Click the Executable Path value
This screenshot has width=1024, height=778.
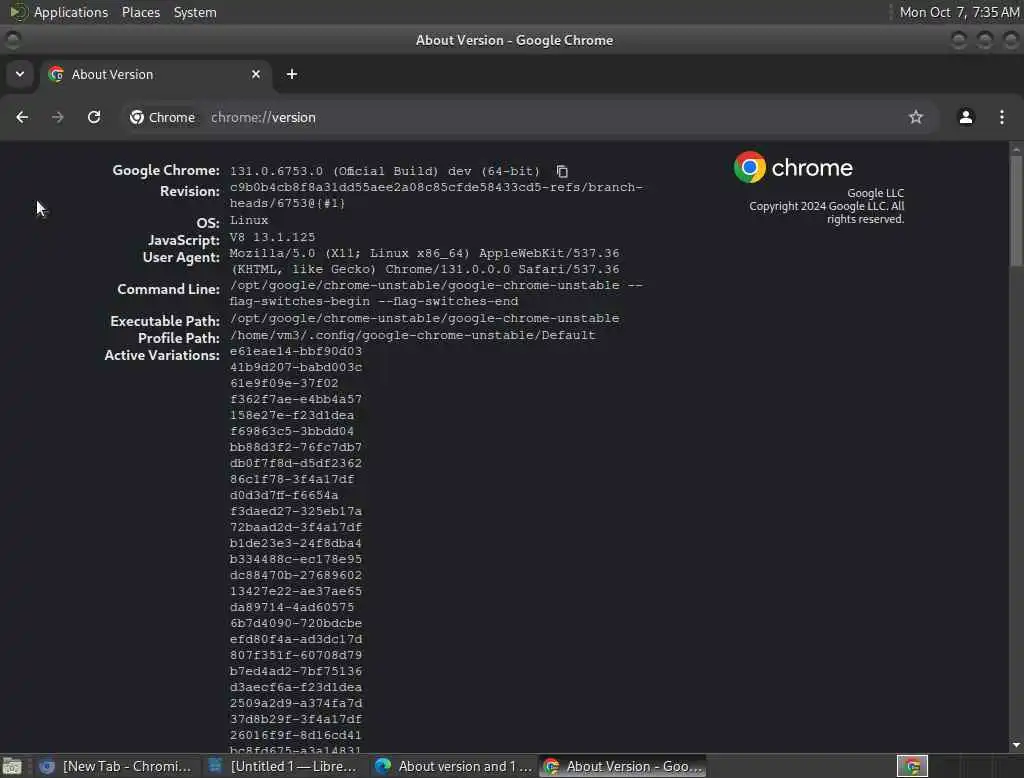(424, 318)
